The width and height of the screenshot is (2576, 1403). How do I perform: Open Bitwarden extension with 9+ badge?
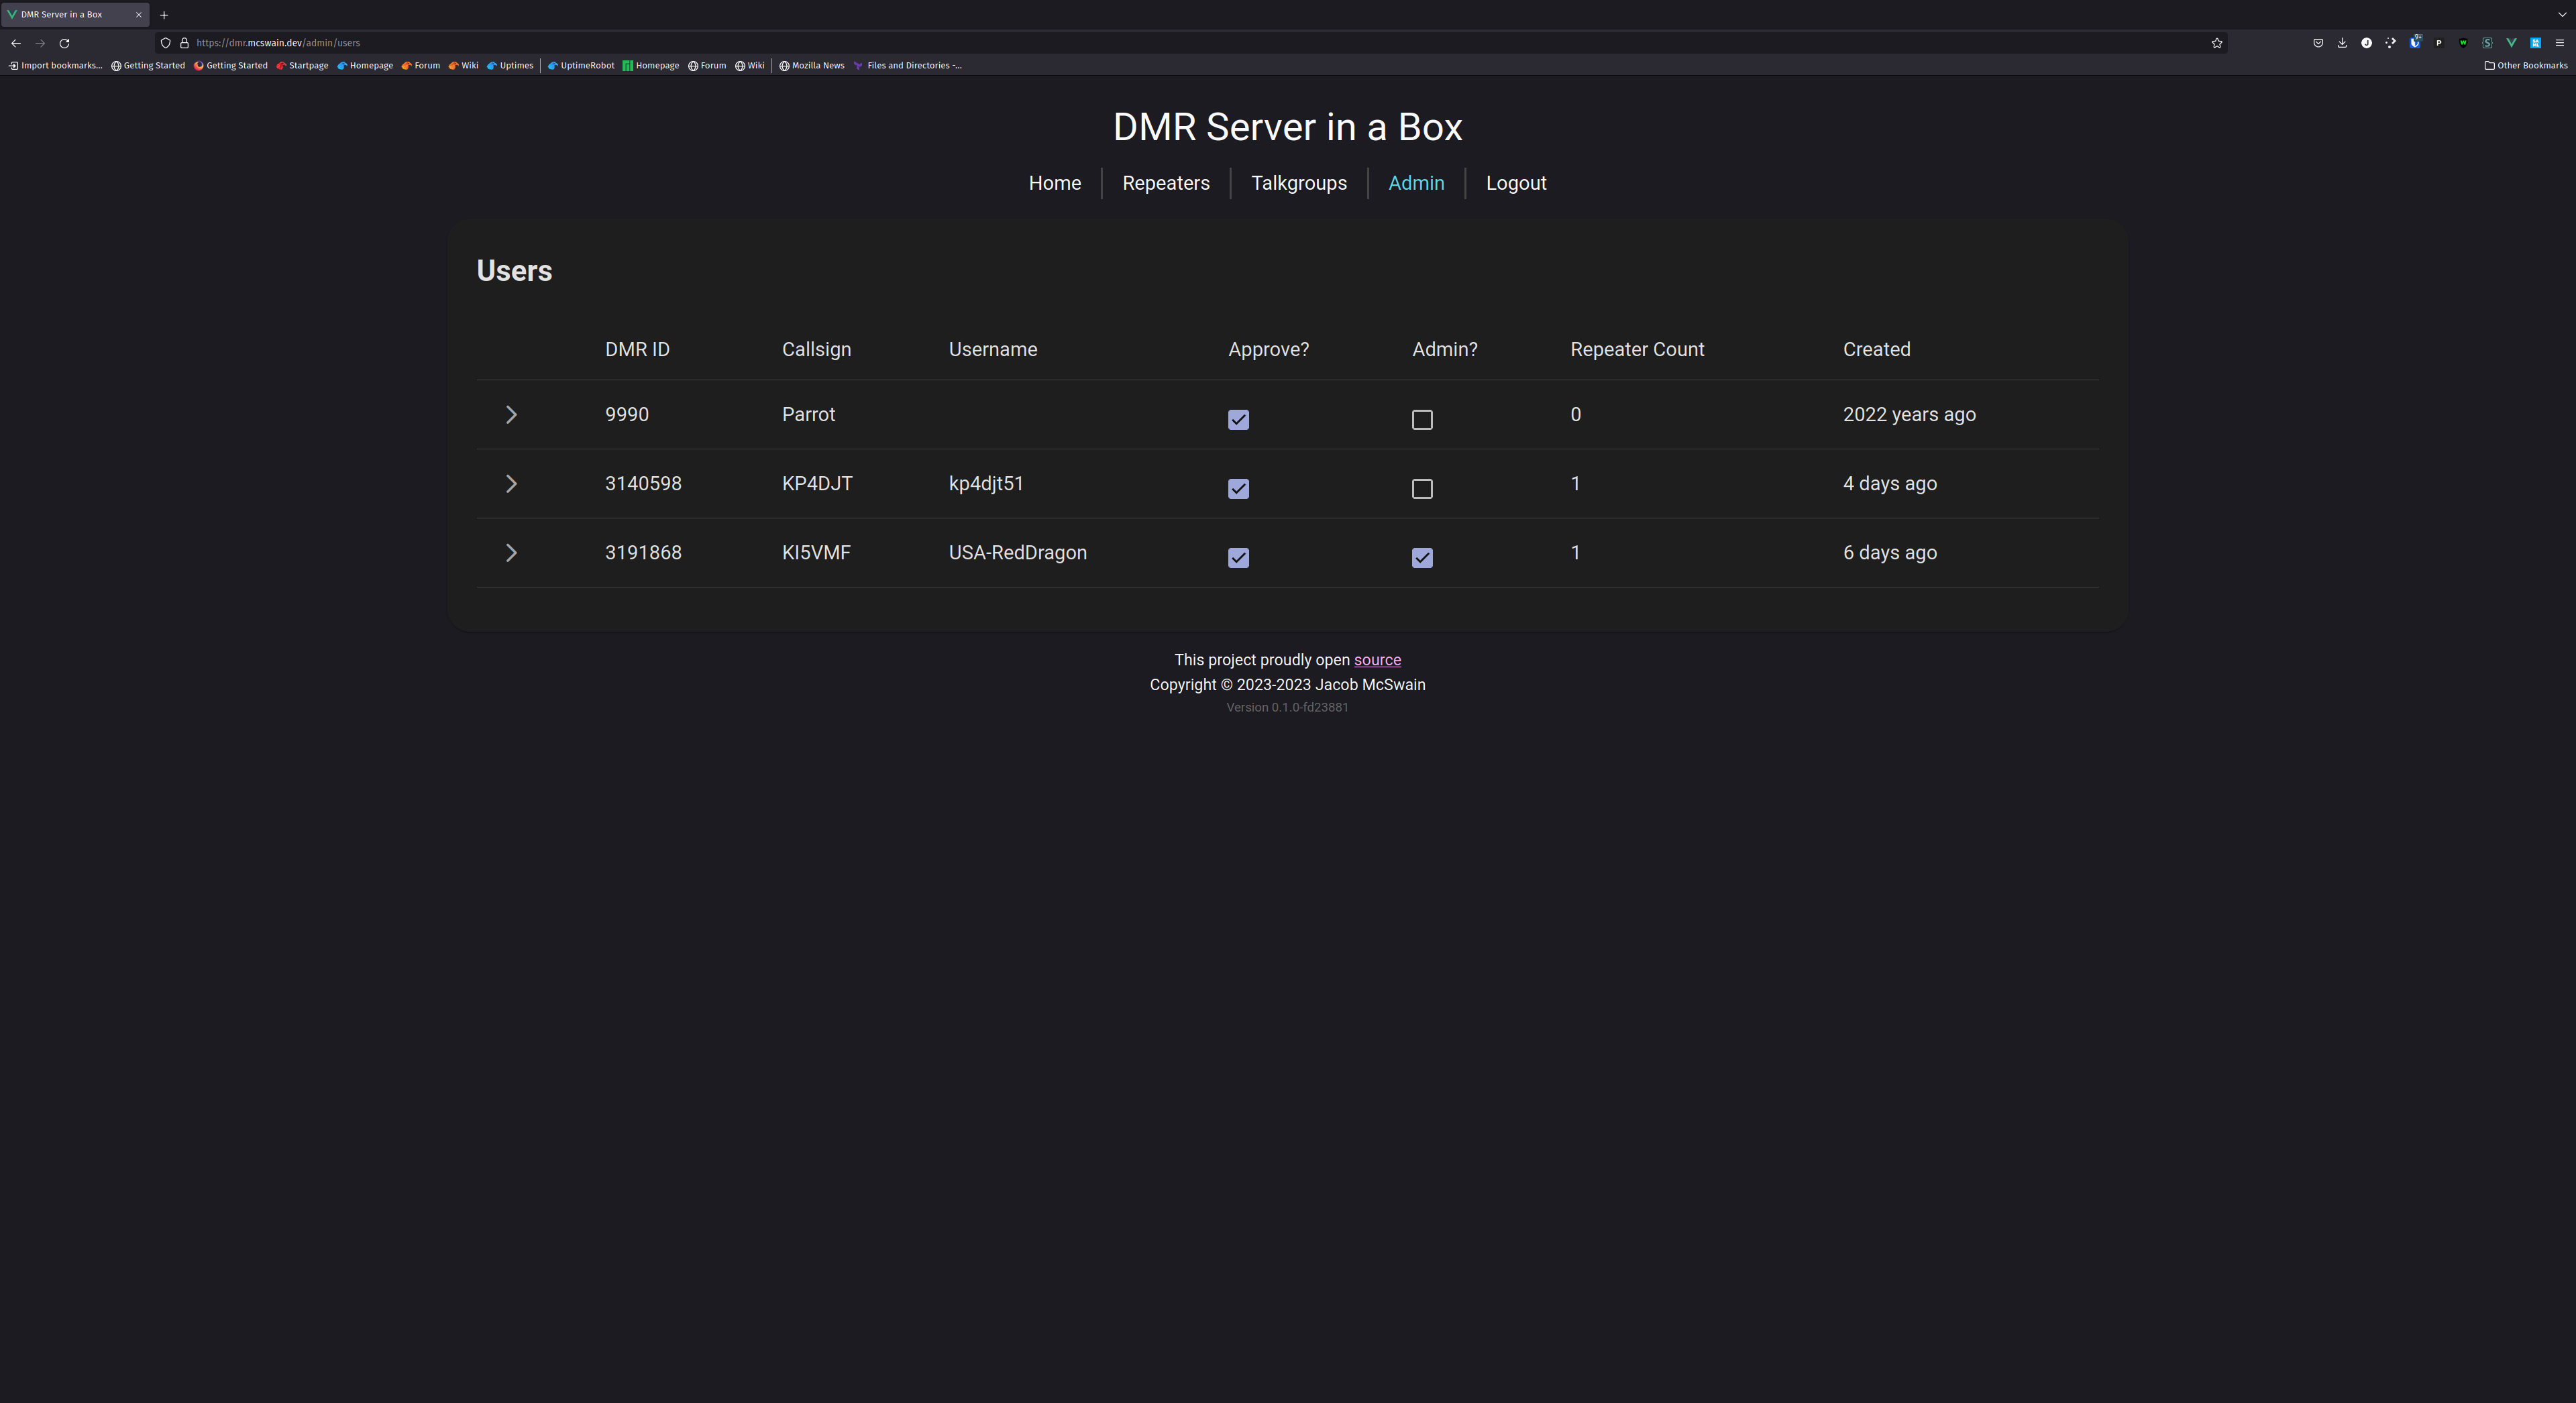point(2415,42)
